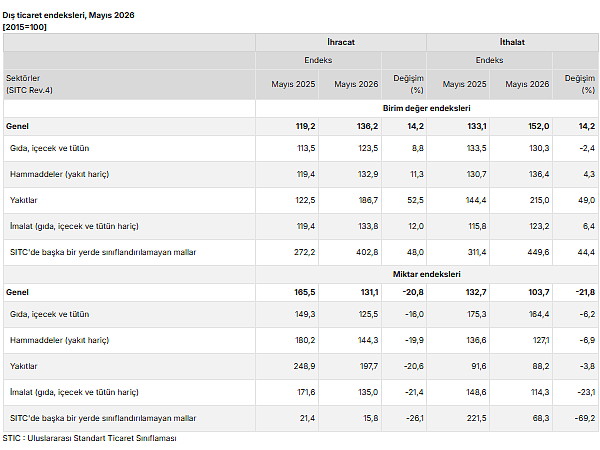Select the İhracat column group header
This screenshot has height=450, width=600.
341,42
